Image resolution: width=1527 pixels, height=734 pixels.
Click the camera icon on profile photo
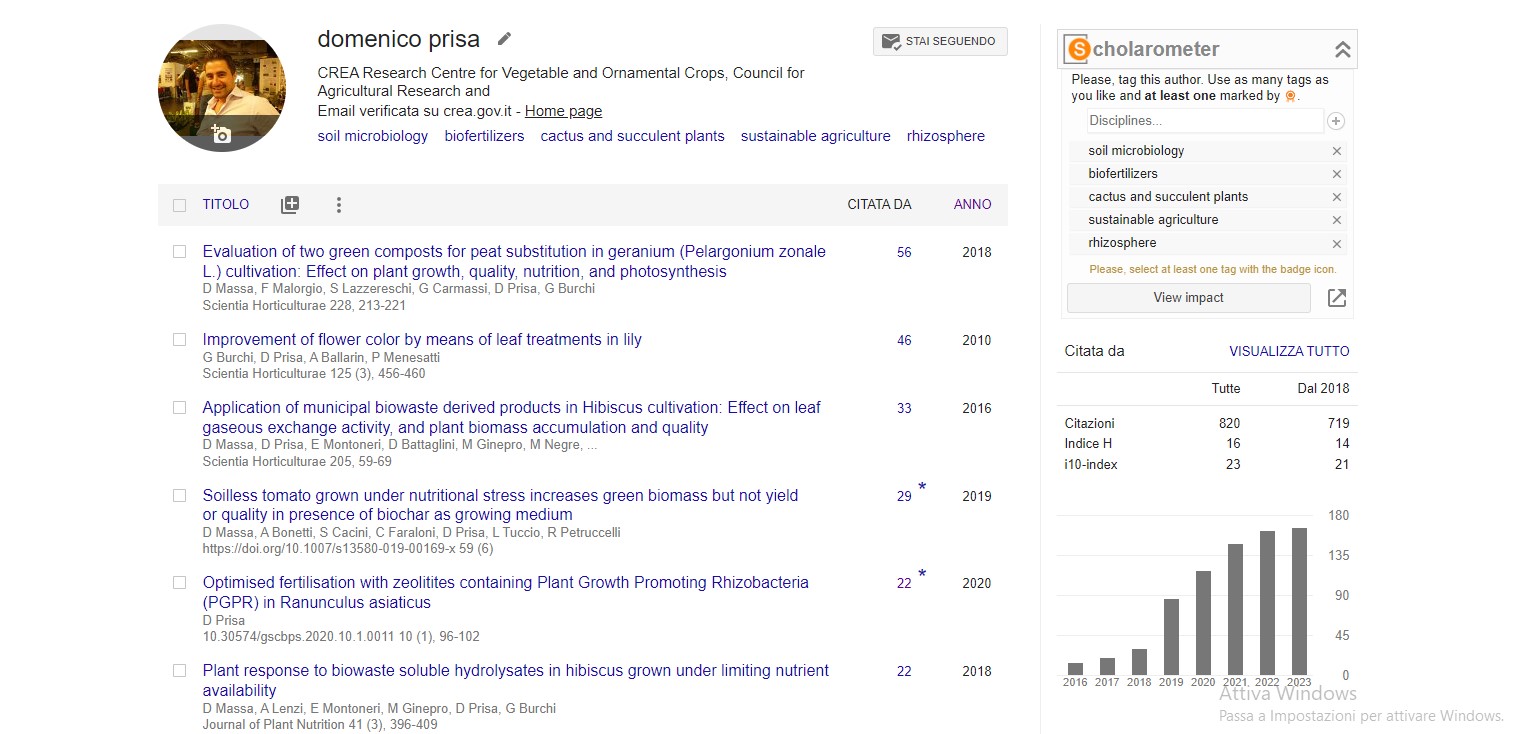[222, 134]
